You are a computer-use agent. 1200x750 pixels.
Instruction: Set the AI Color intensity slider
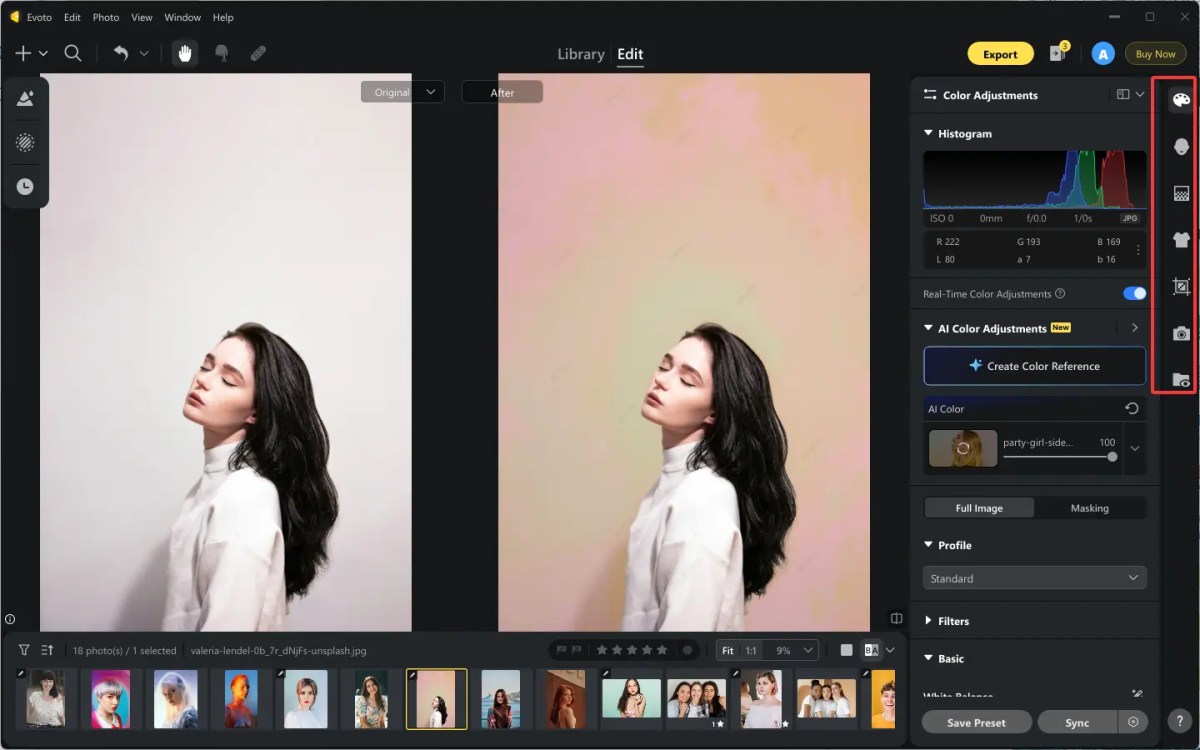point(1112,457)
